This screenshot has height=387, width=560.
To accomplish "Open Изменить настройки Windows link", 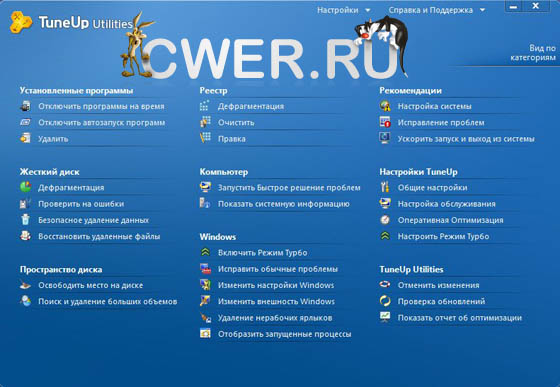I will click(x=276, y=285).
